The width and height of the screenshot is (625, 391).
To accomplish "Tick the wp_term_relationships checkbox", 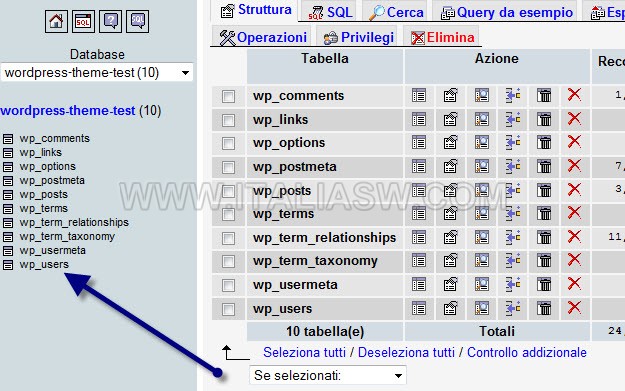I will [x=228, y=238].
